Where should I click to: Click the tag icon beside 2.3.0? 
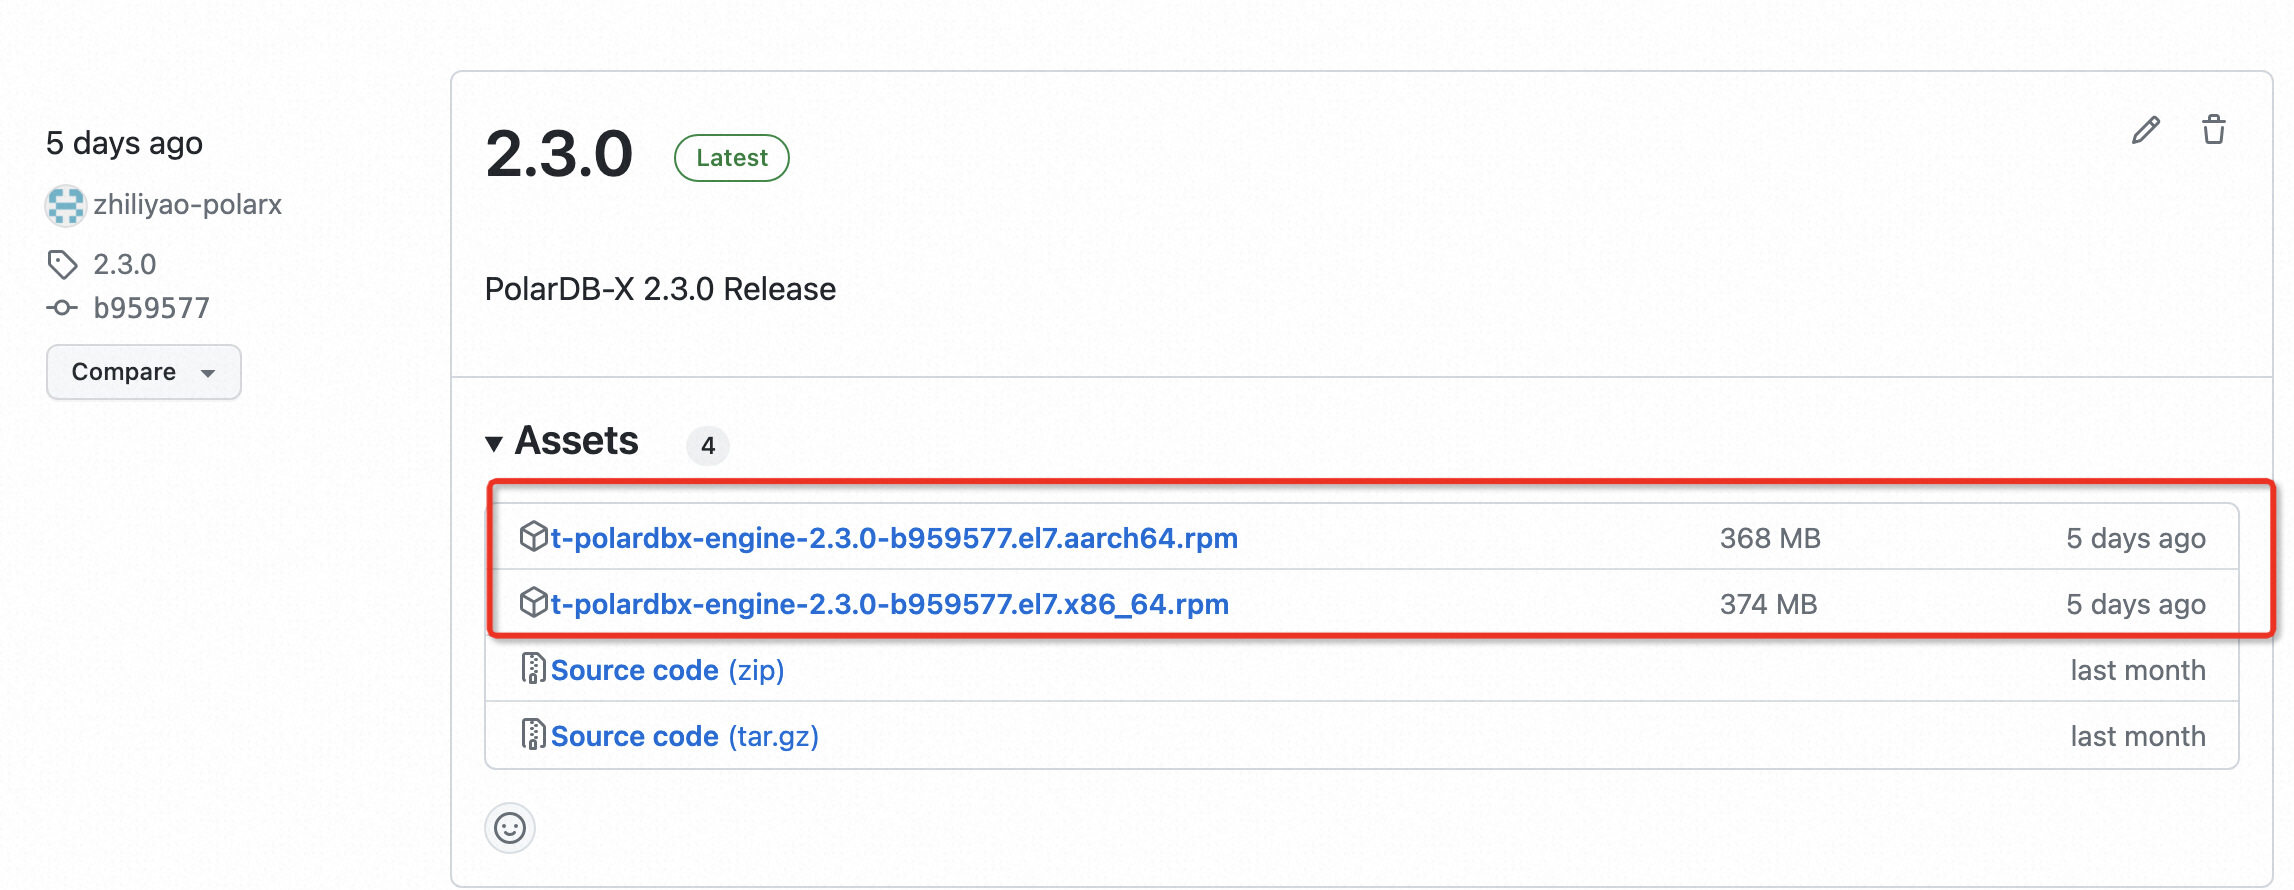tap(62, 264)
